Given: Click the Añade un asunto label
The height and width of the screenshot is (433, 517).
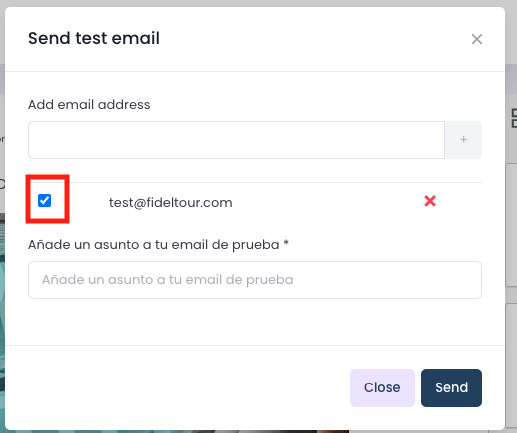Looking at the screenshot, I should pos(153,245).
